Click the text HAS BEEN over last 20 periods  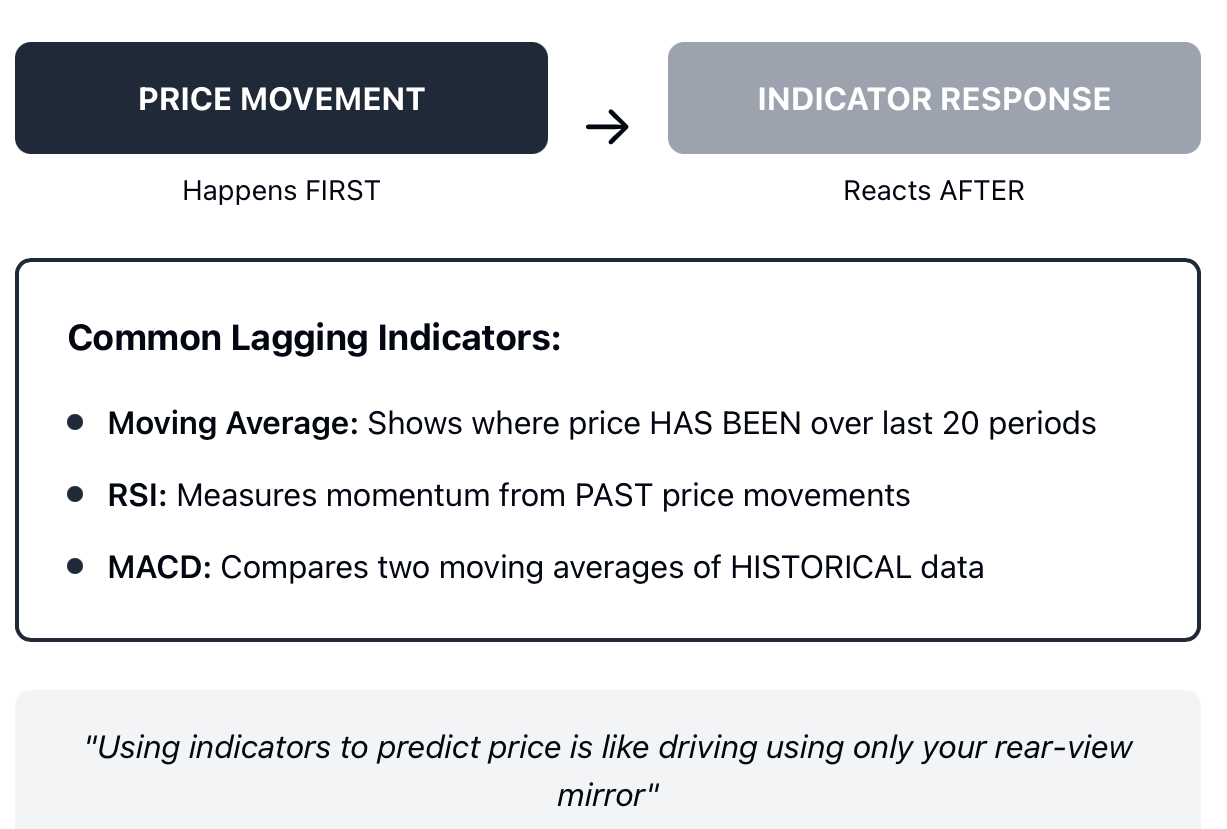[873, 423]
